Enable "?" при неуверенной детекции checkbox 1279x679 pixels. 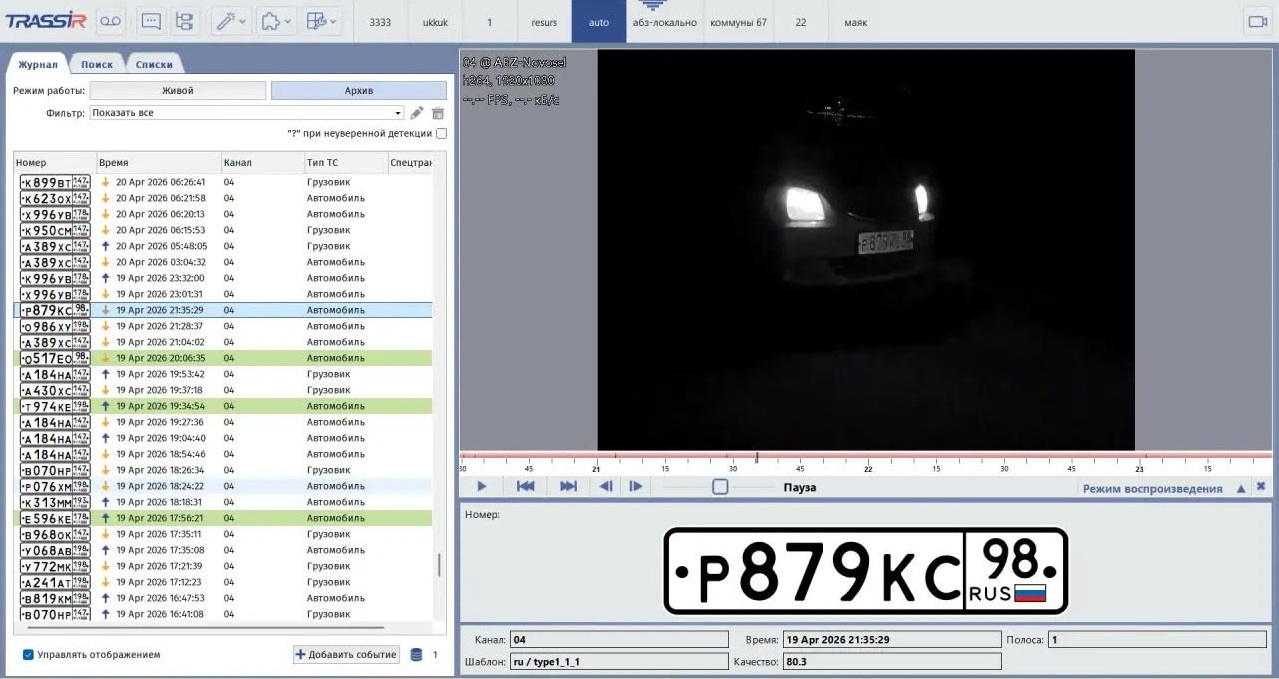coord(442,133)
